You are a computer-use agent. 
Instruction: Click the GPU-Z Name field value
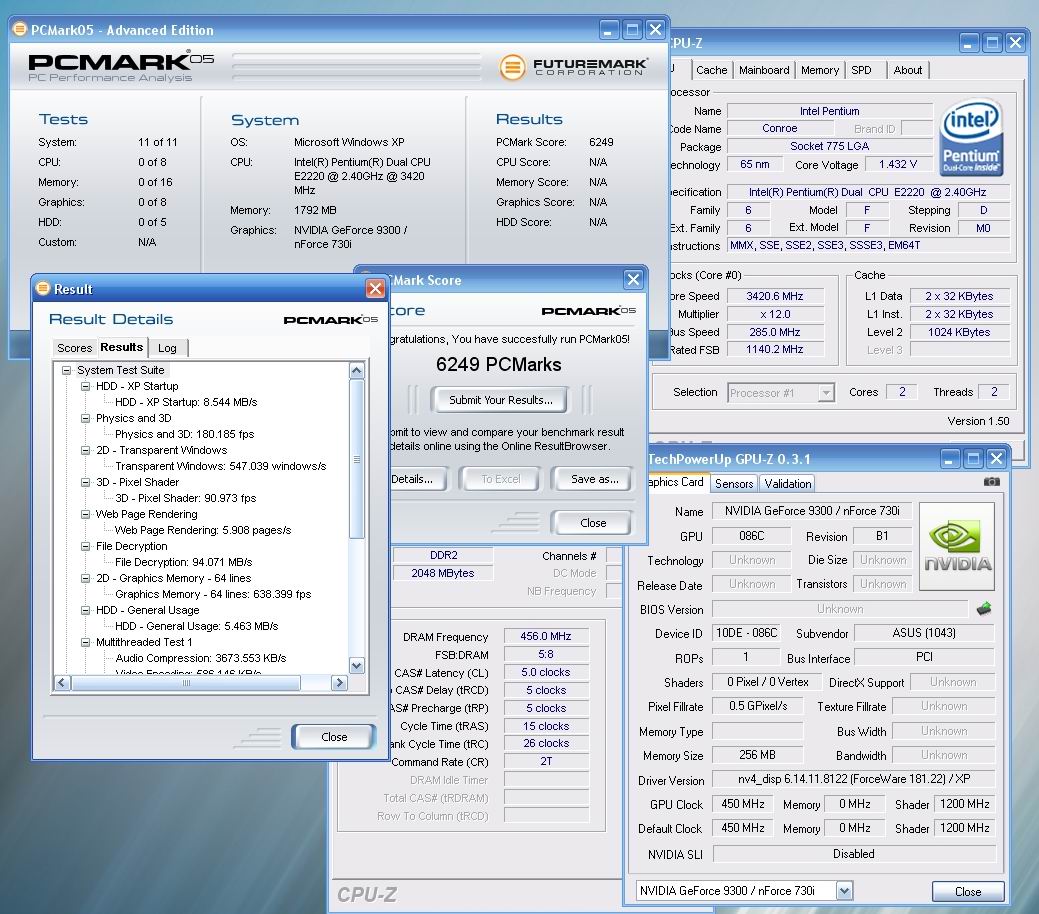[812, 511]
